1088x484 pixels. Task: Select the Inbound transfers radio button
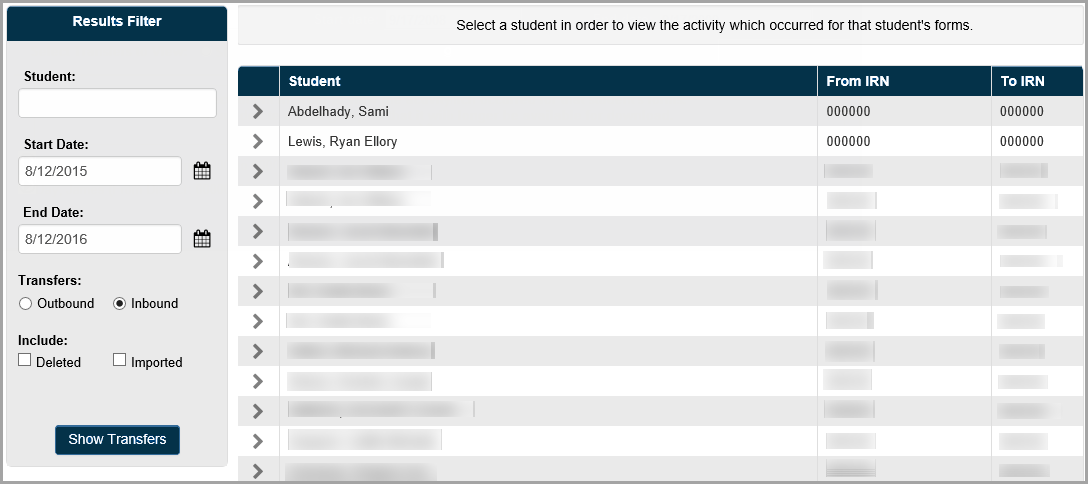click(x=119, y=304)
